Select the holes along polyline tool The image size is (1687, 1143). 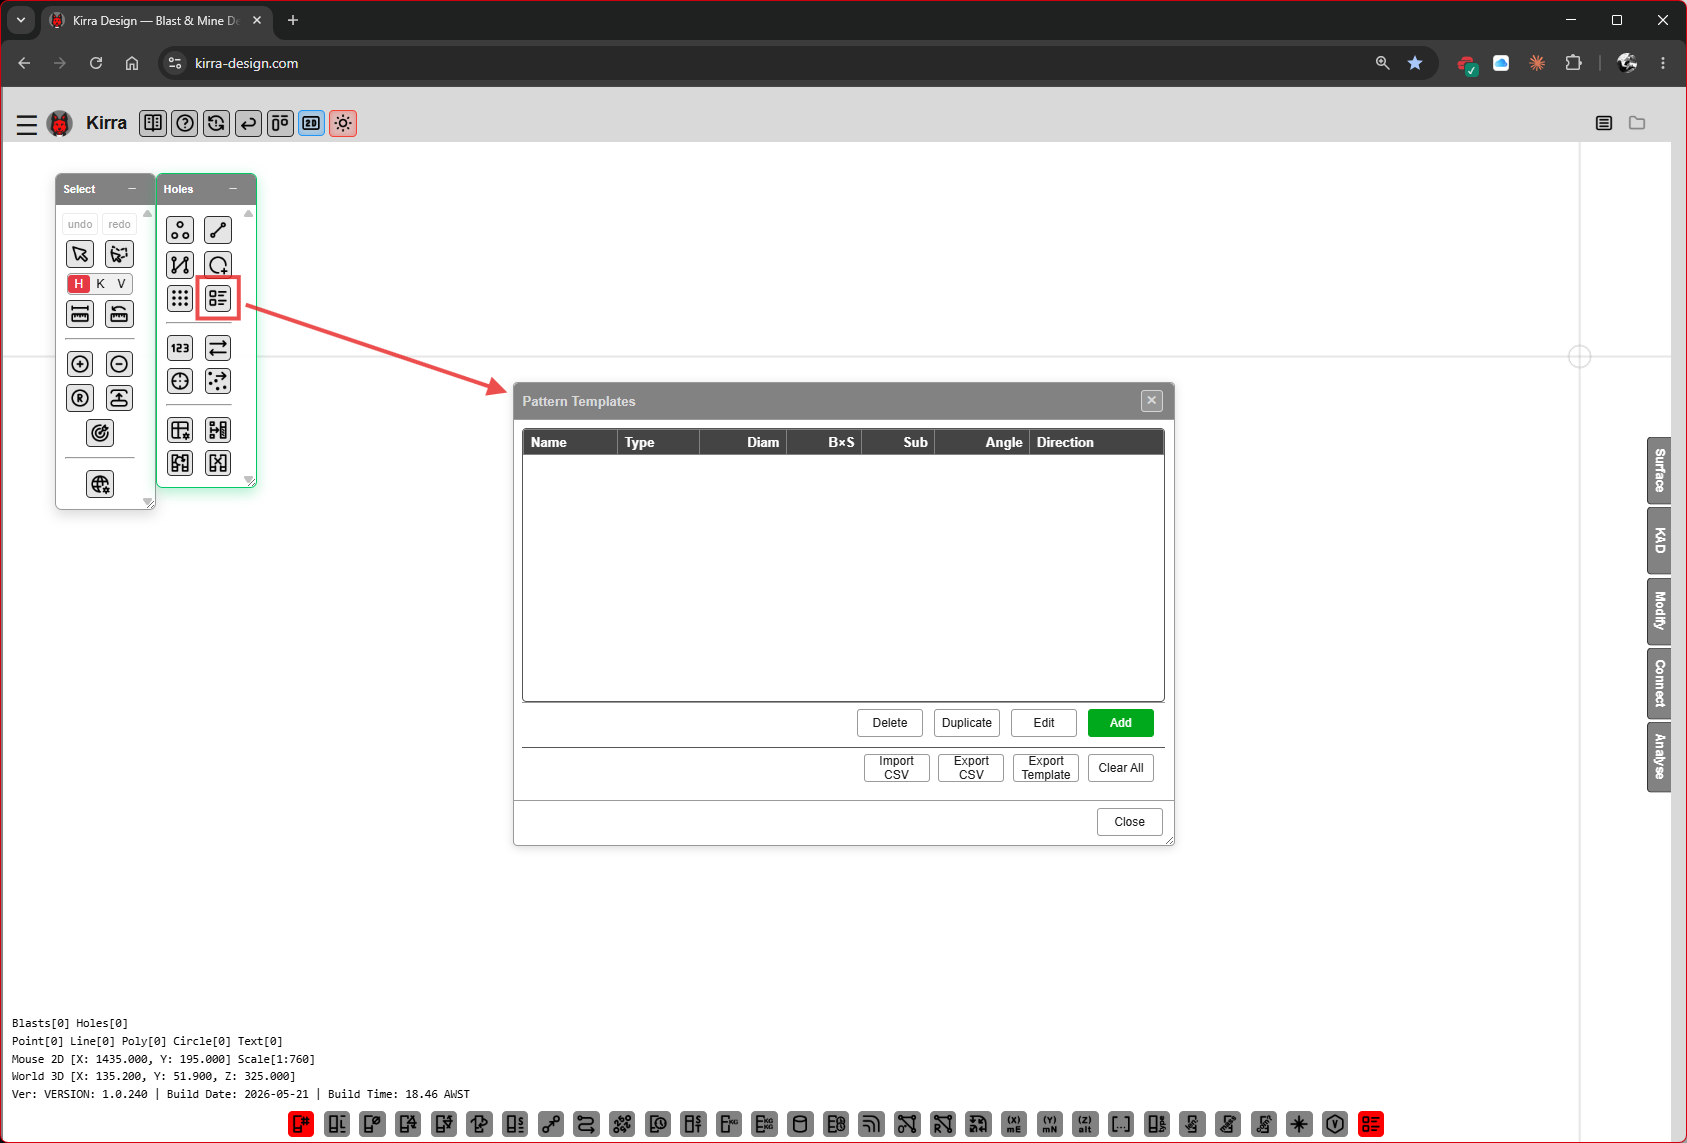tap(180, 265)
